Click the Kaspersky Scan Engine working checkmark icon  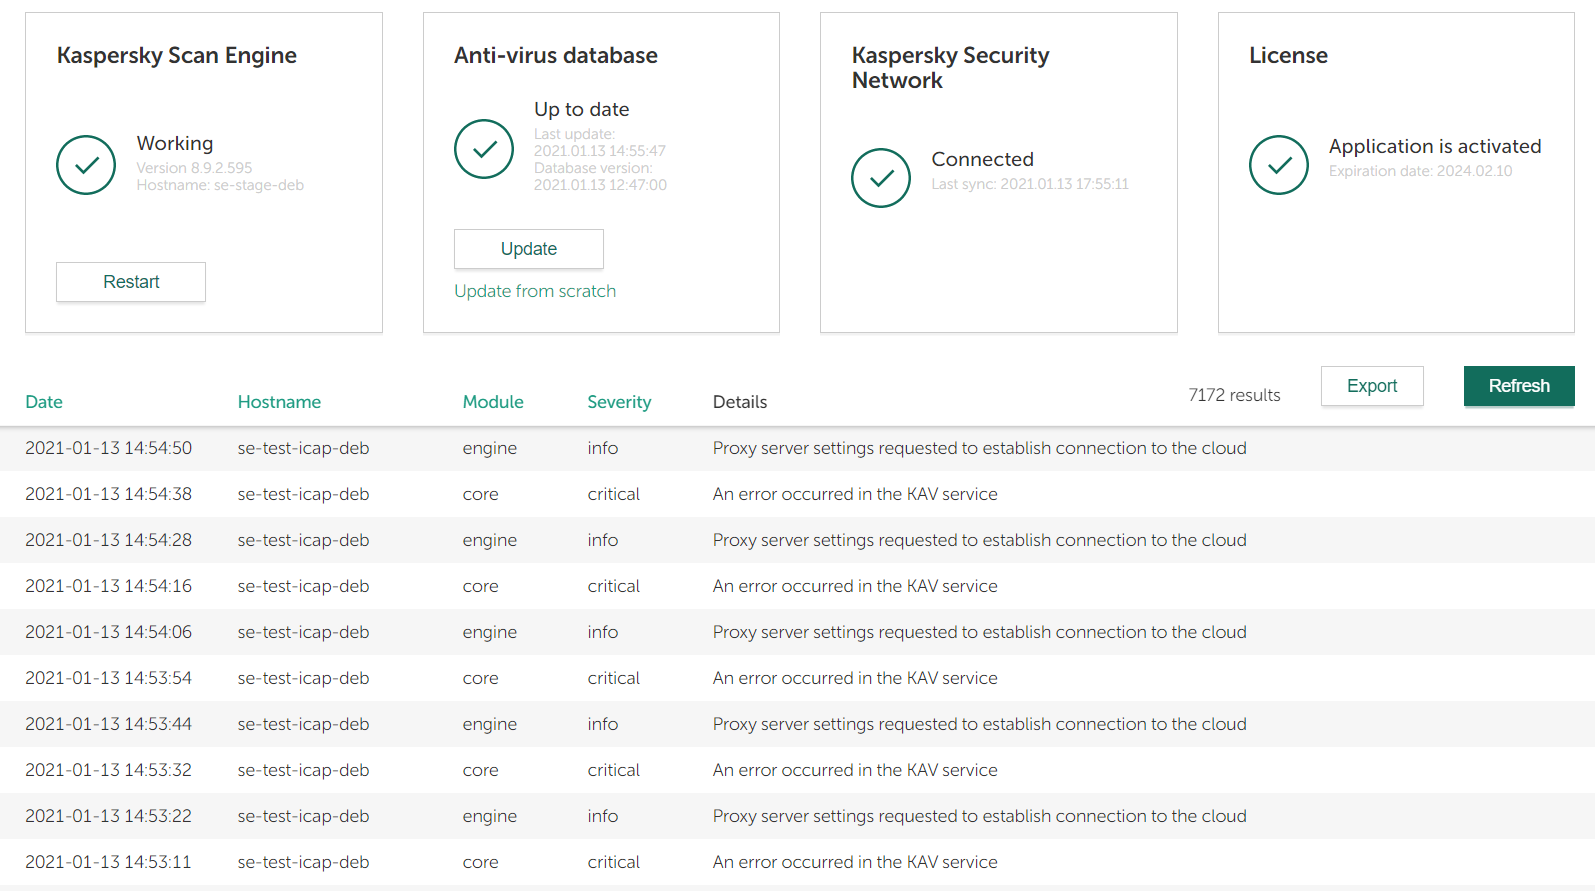pyautogui.click(x=86, y=165)
